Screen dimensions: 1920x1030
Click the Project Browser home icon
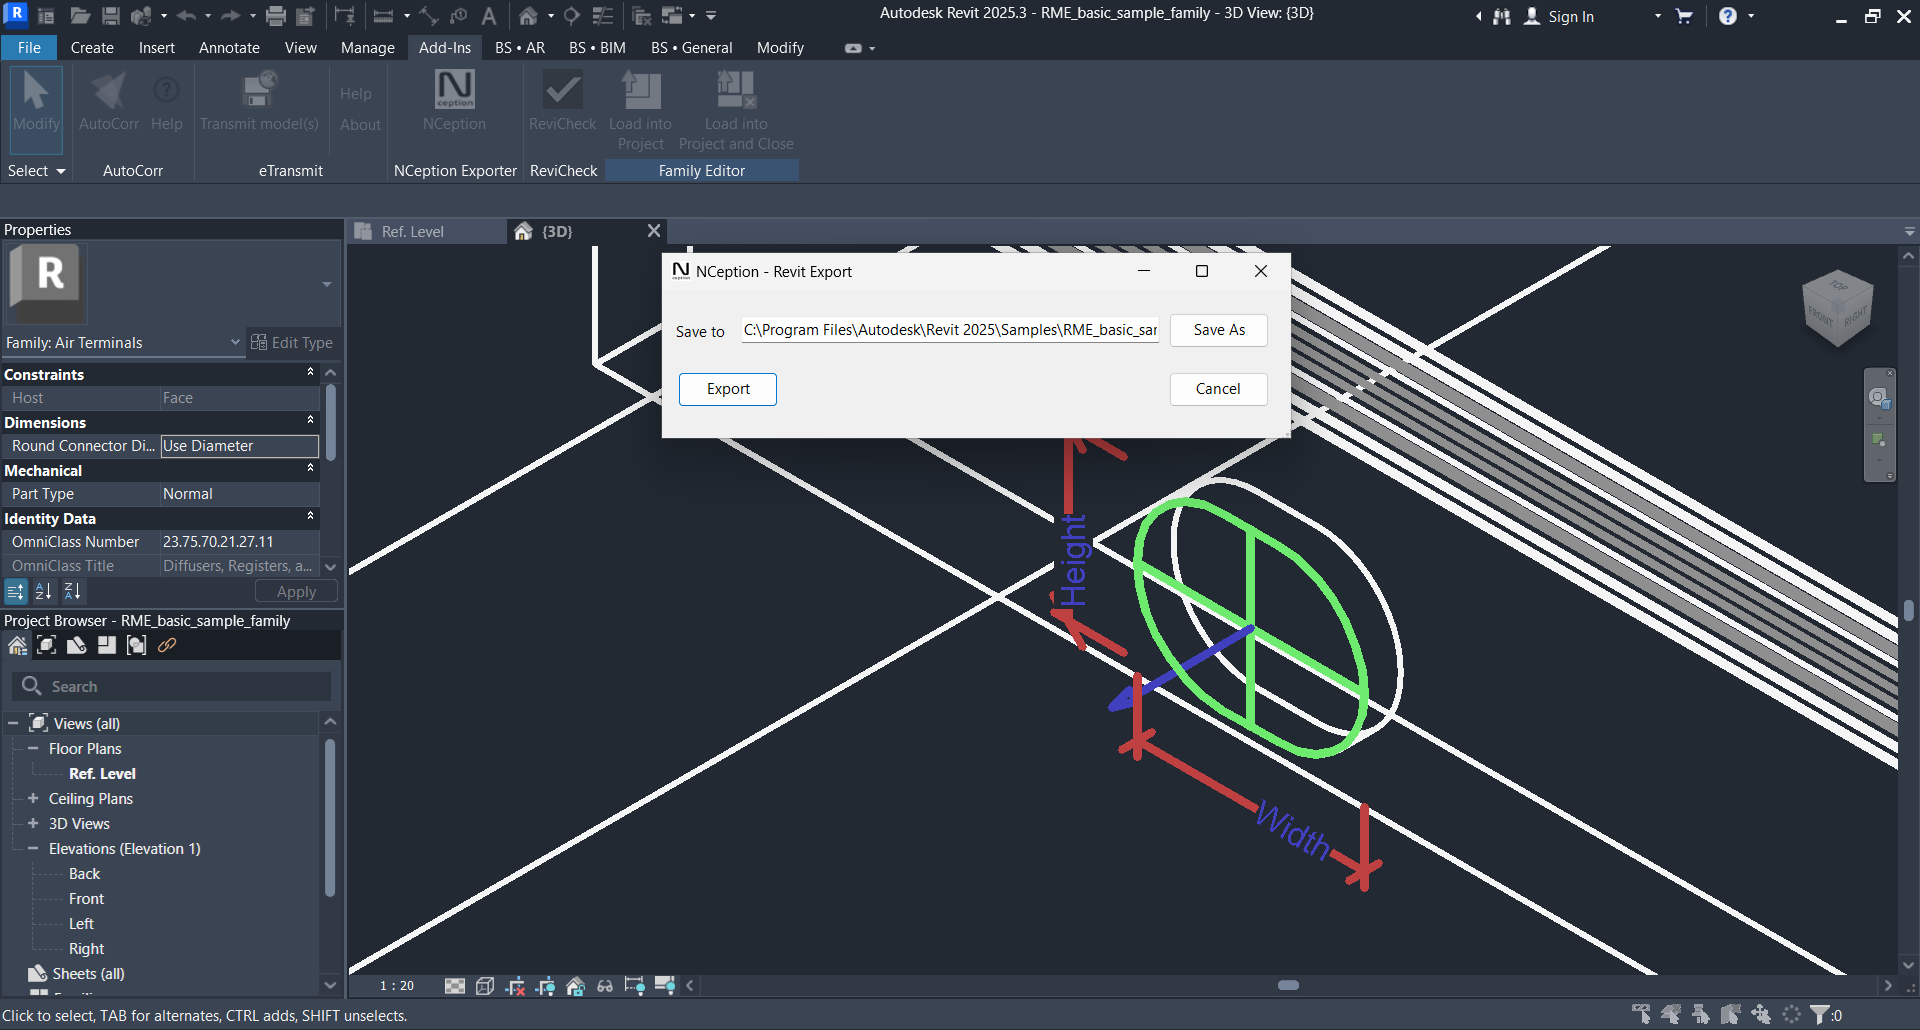coord(17,646)
